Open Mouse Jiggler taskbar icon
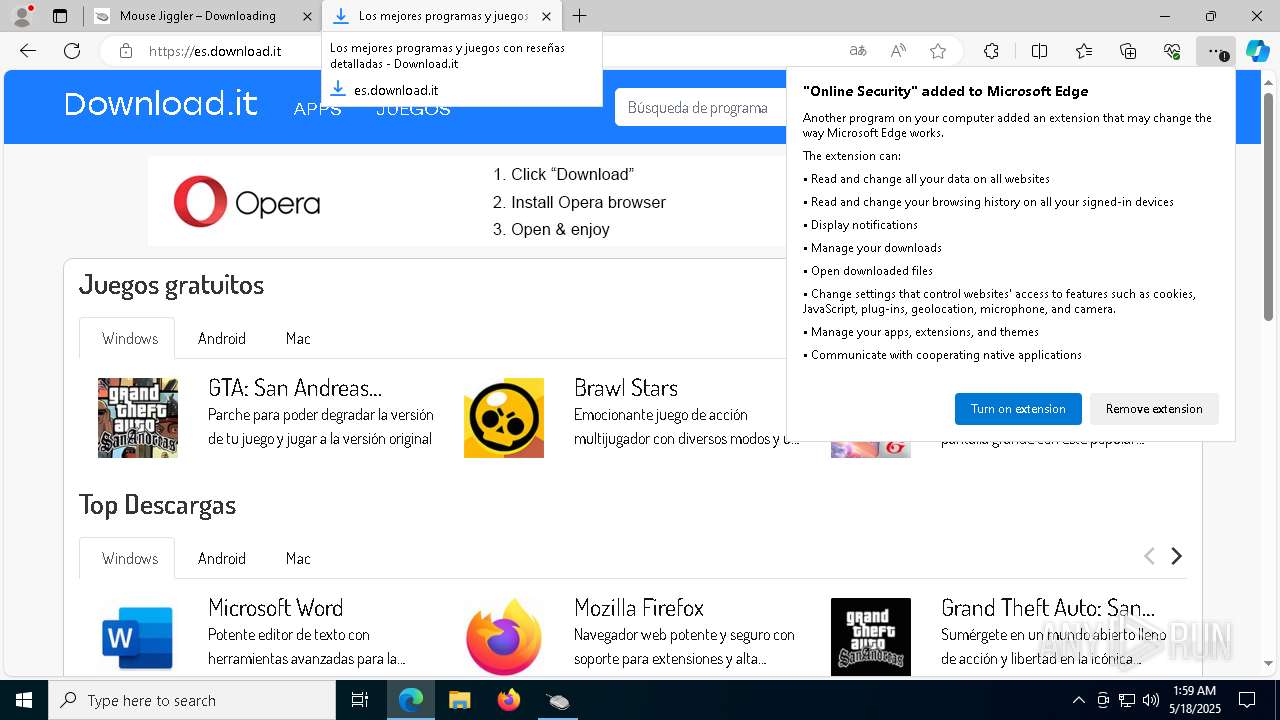1280x720 pixels. pos(558,700)
